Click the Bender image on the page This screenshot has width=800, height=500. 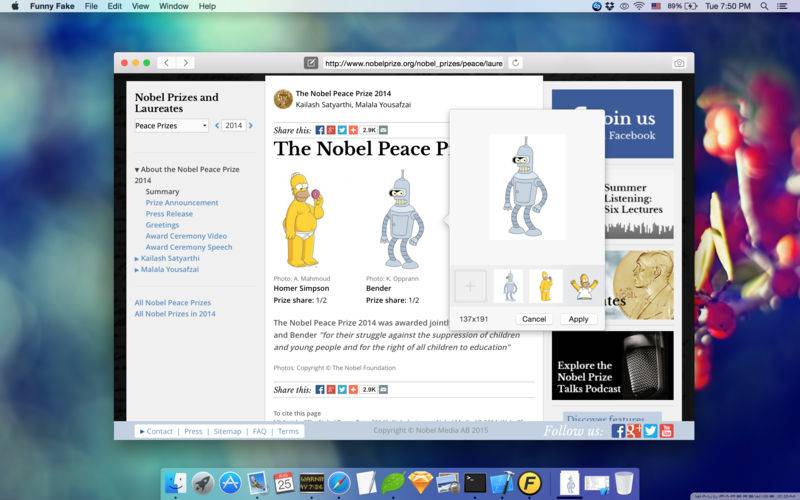(x=402, y=219)
